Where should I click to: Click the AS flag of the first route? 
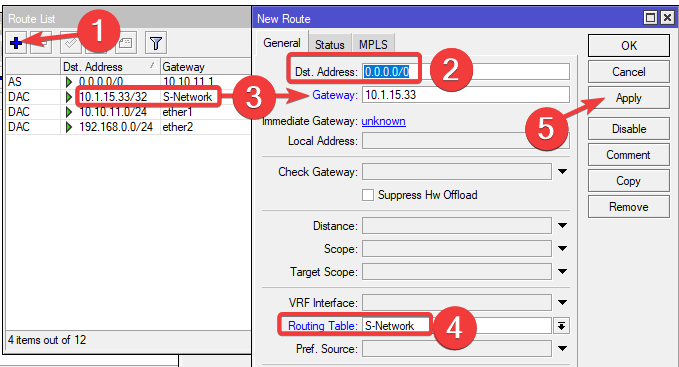(x=15, y=81)
